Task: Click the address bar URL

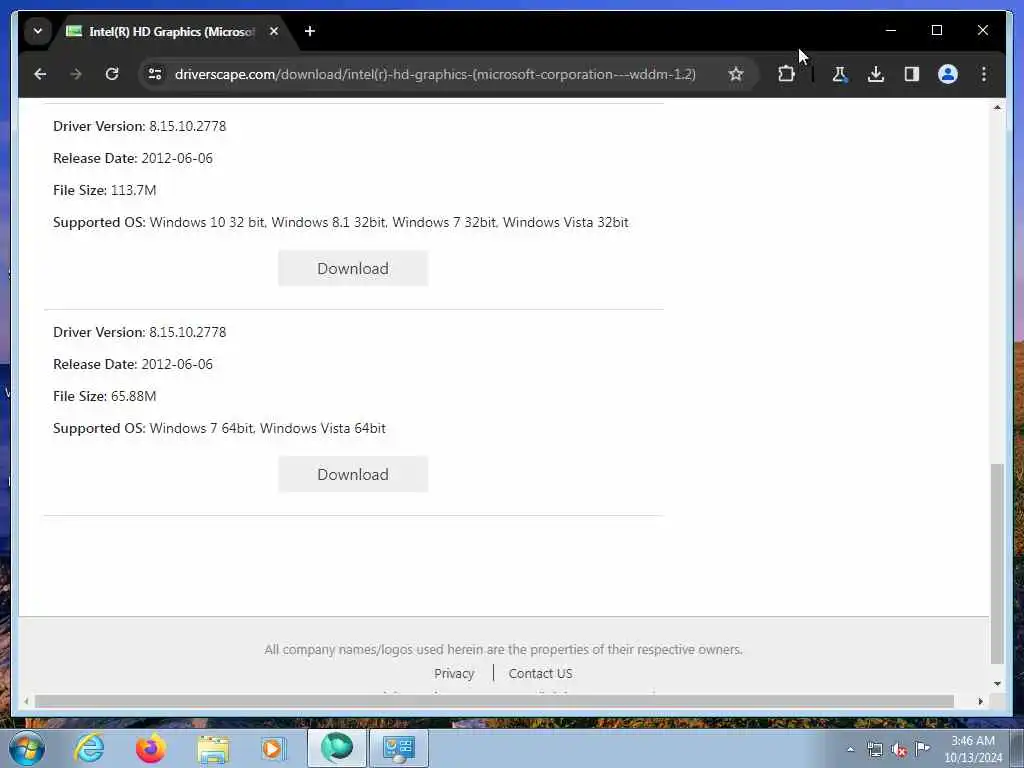Action: click(x=435, y=74)
